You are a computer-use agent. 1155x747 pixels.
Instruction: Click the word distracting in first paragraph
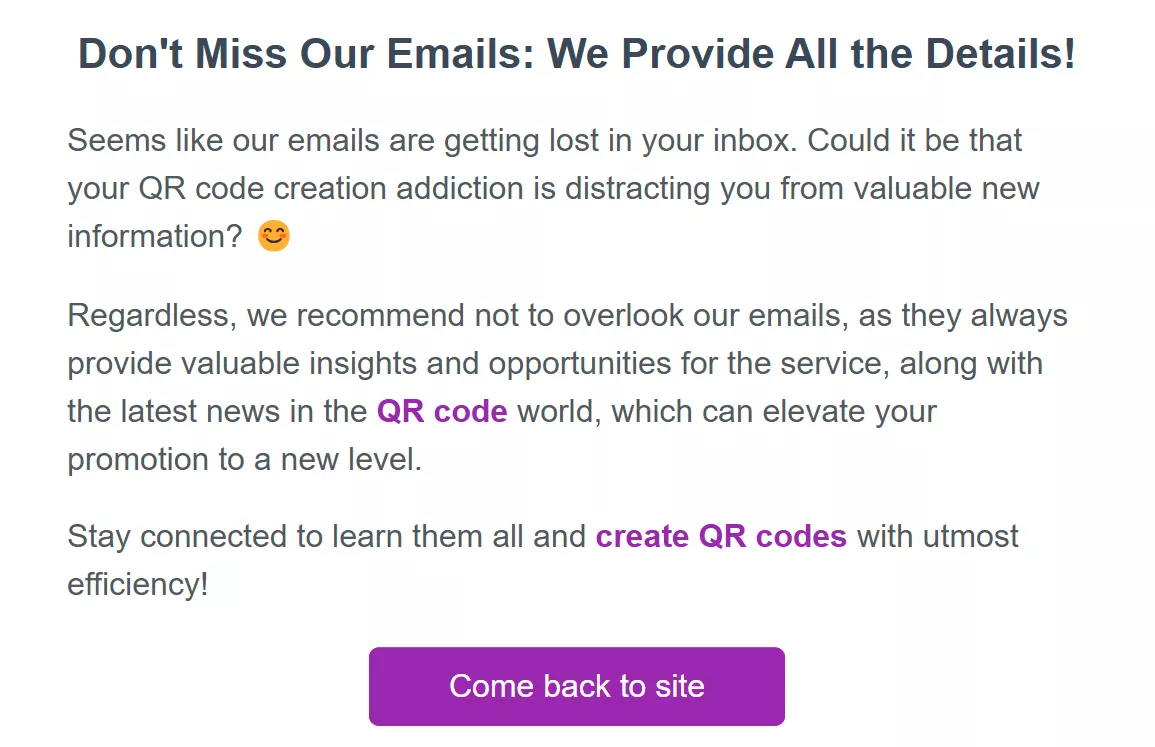(637, 189)
